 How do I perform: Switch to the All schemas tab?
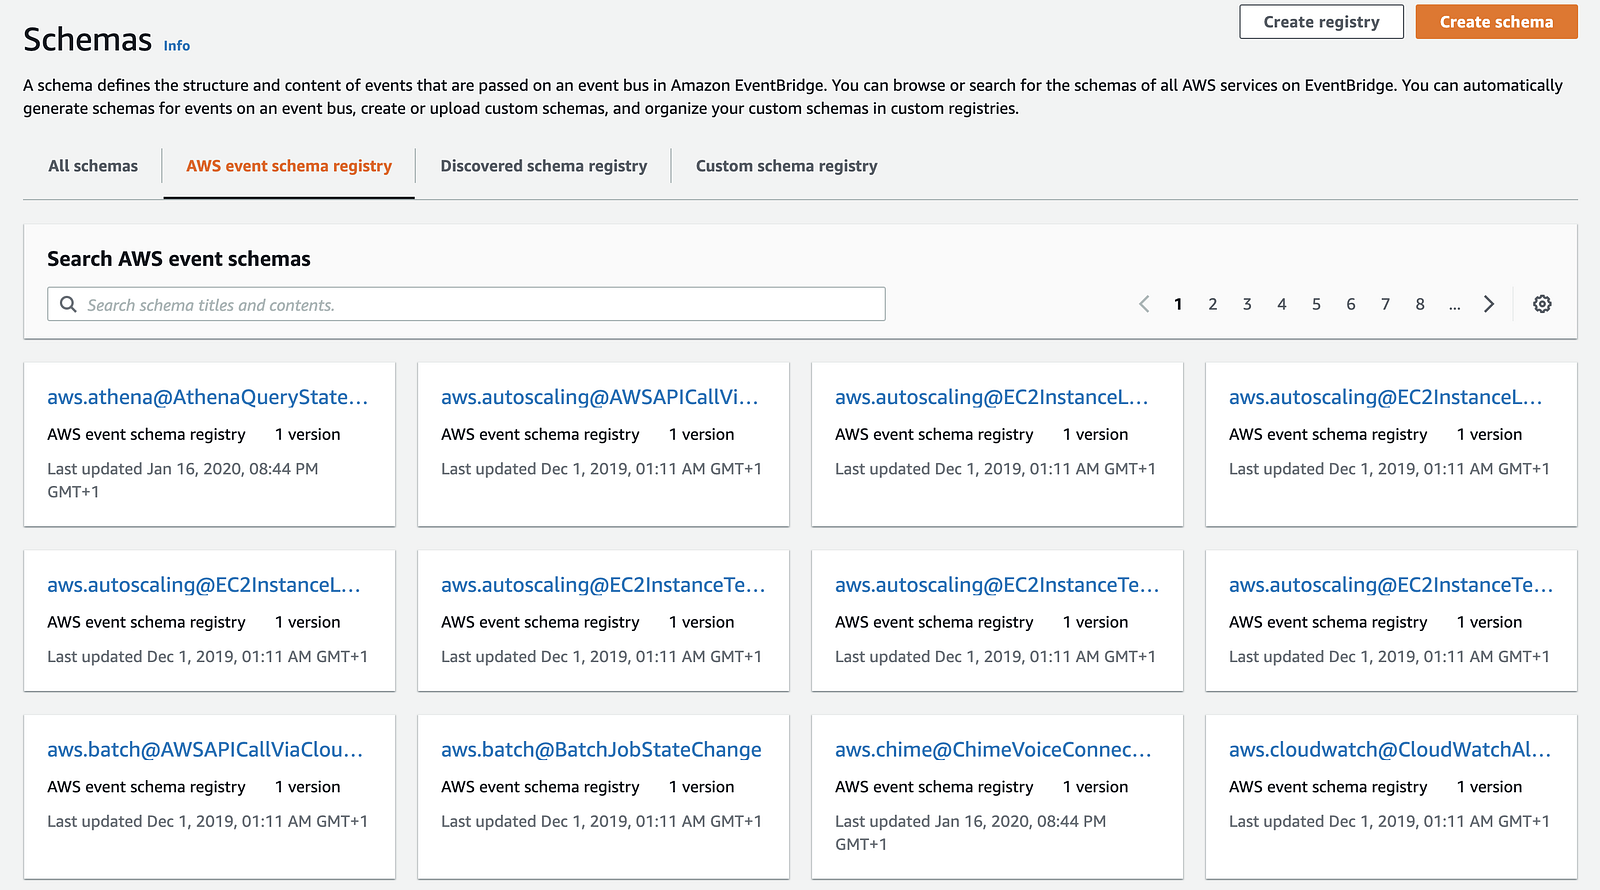pos(93,166)
